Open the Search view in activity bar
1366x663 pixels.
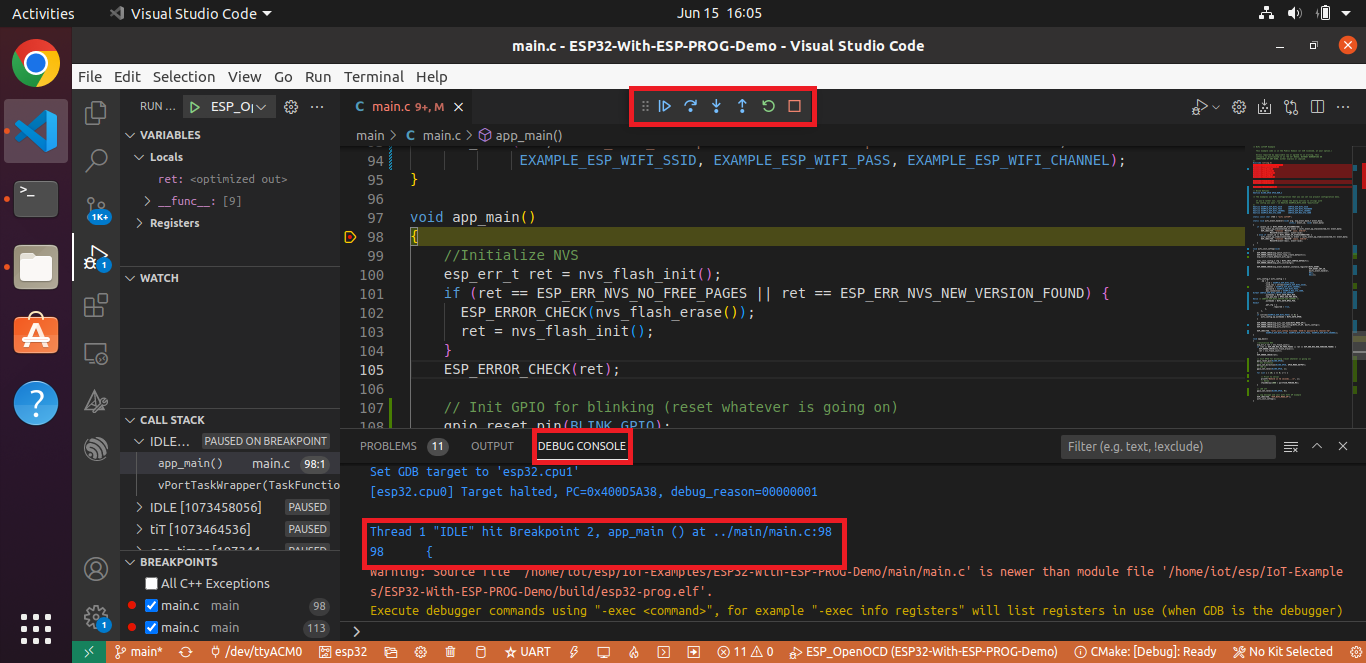pyautogui.click(x=96, y=159)
